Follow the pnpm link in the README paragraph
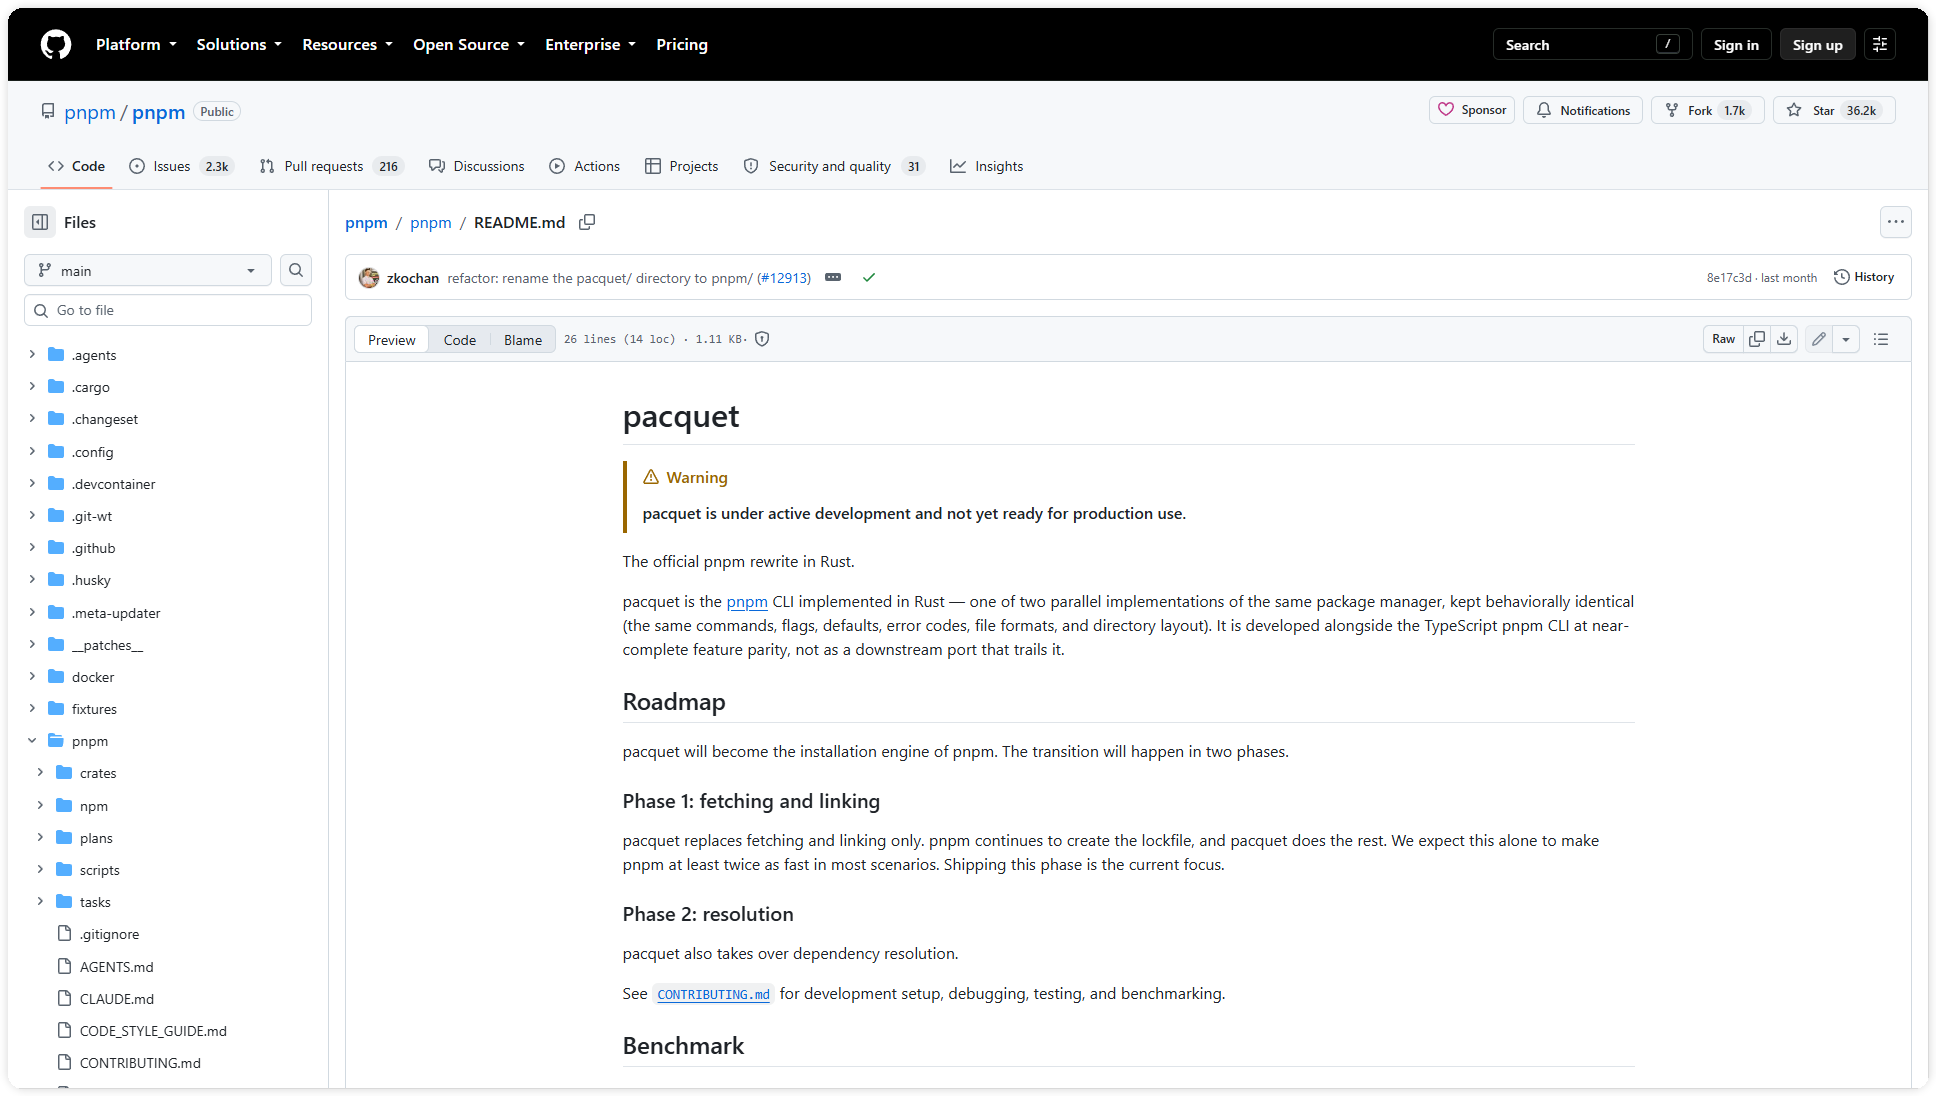1936x1096 pixels. (747, 601)
